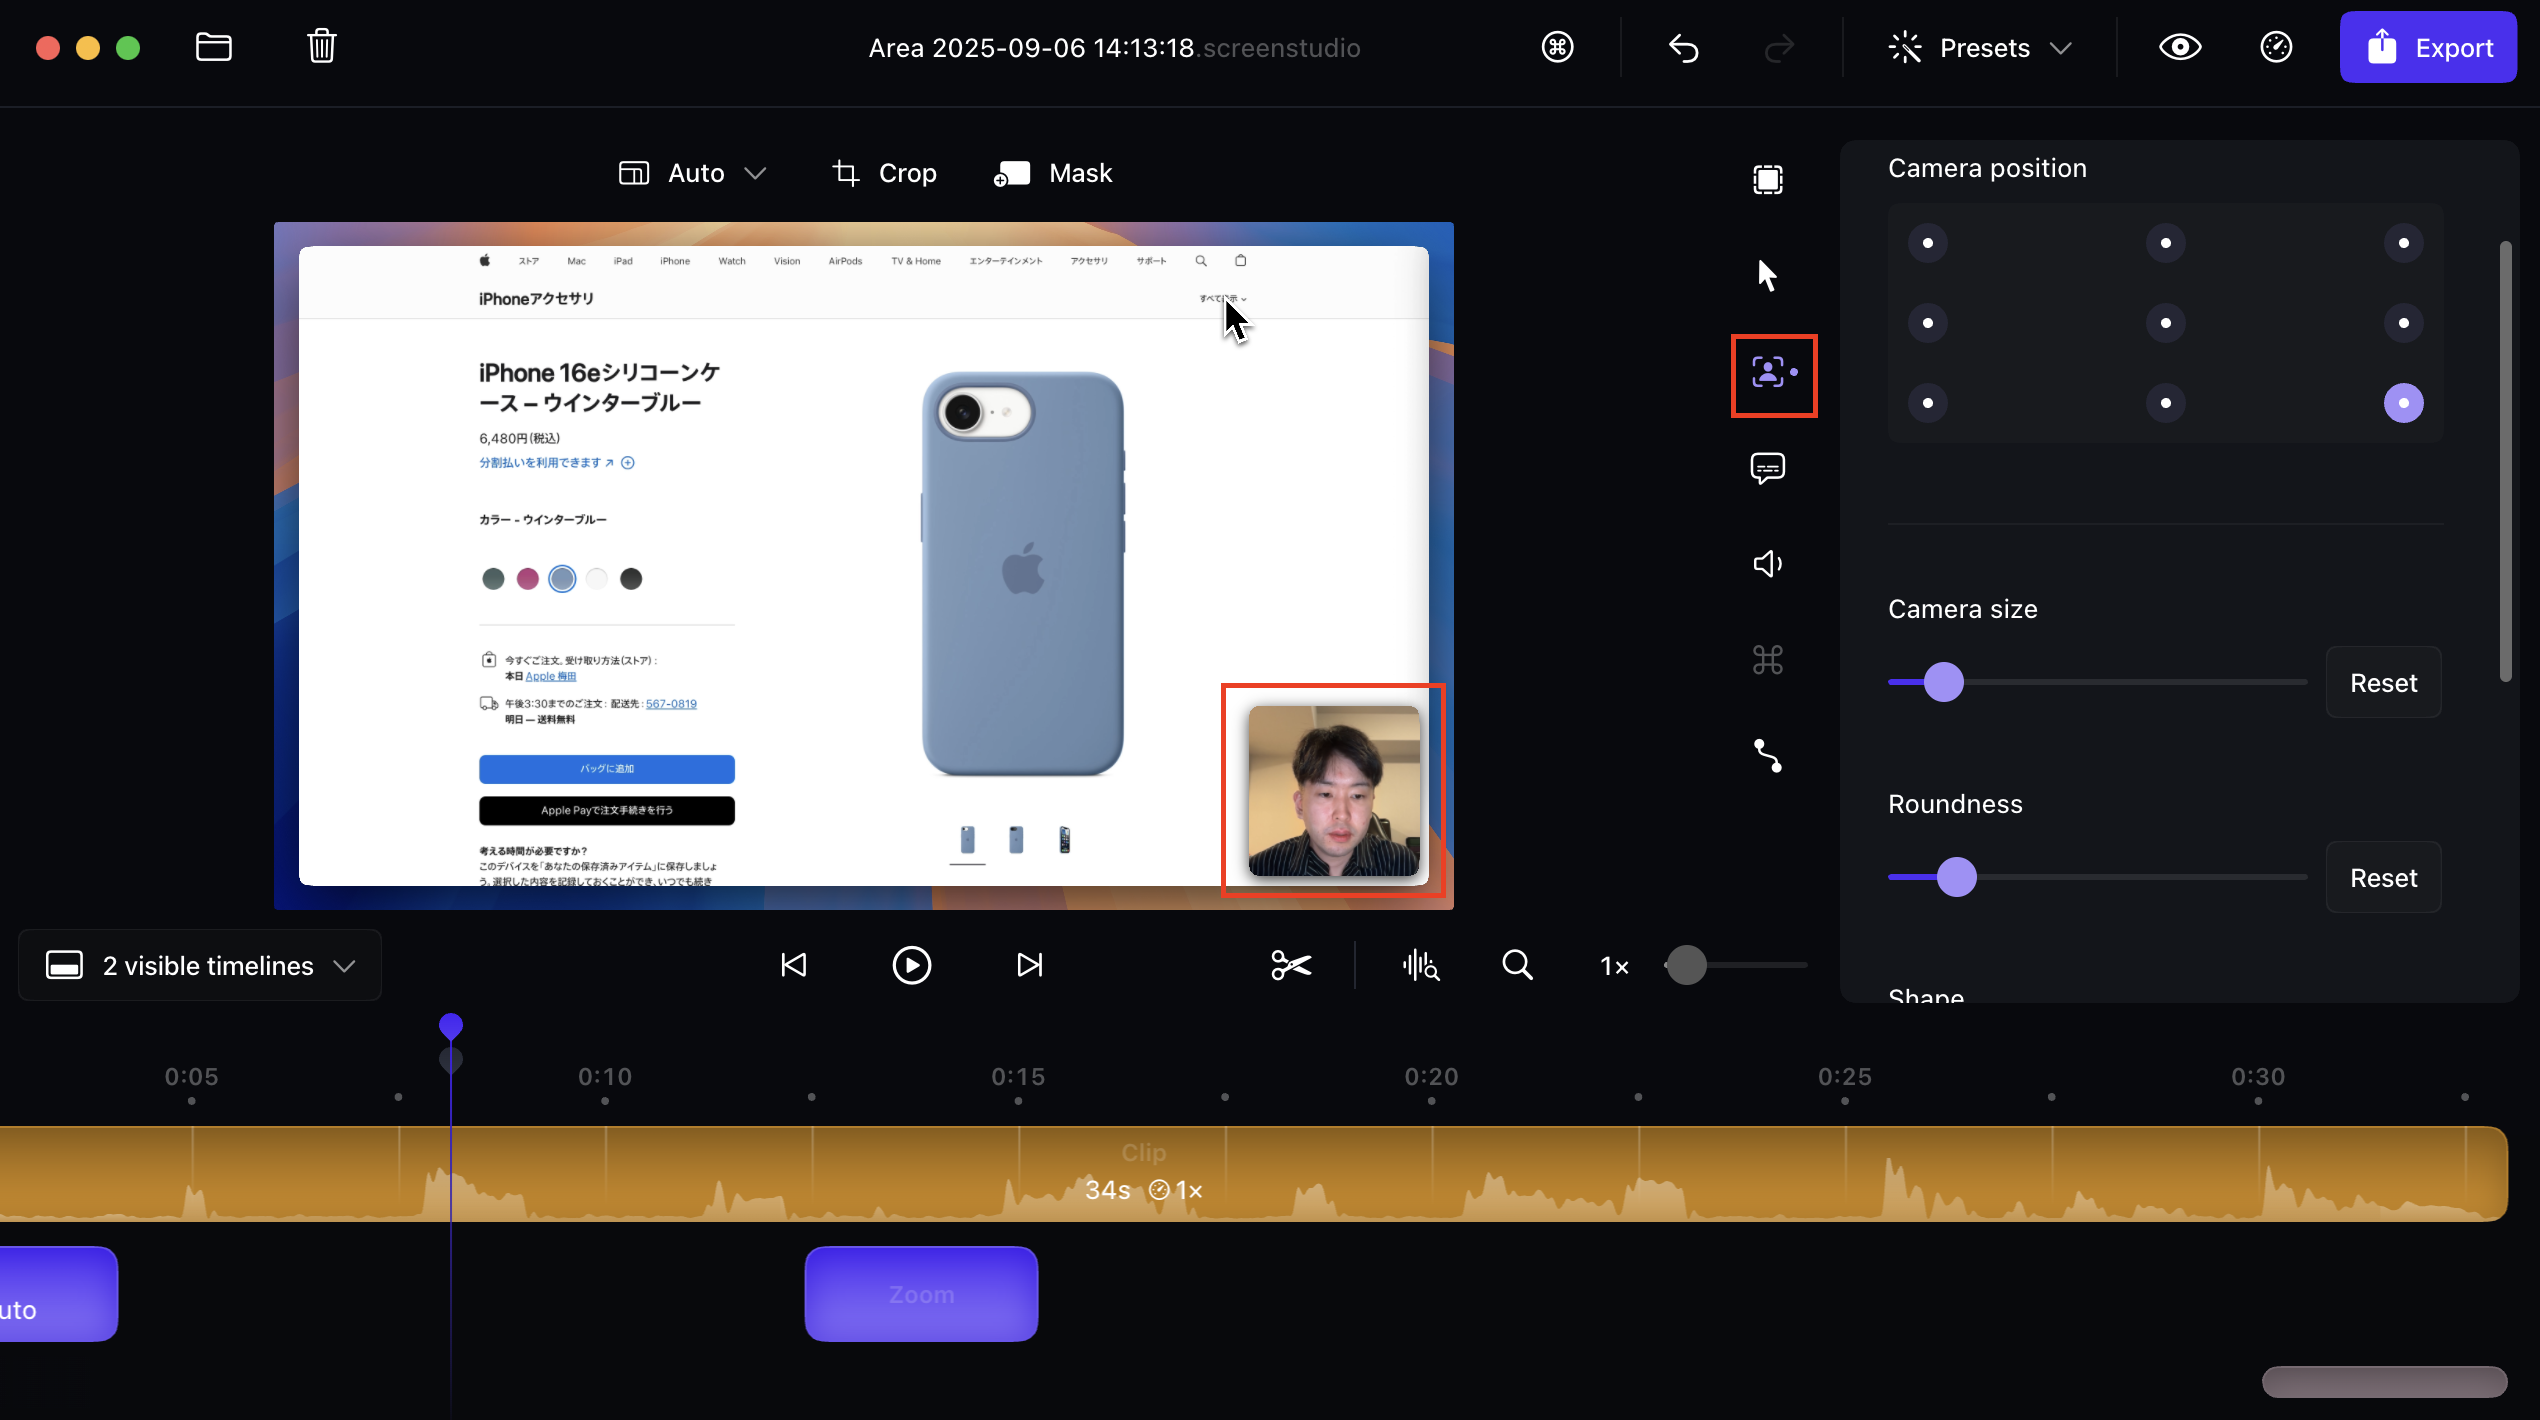Click the 1x zoom level label
Screen dimensions: 2540x1420
pos(1614,966)
